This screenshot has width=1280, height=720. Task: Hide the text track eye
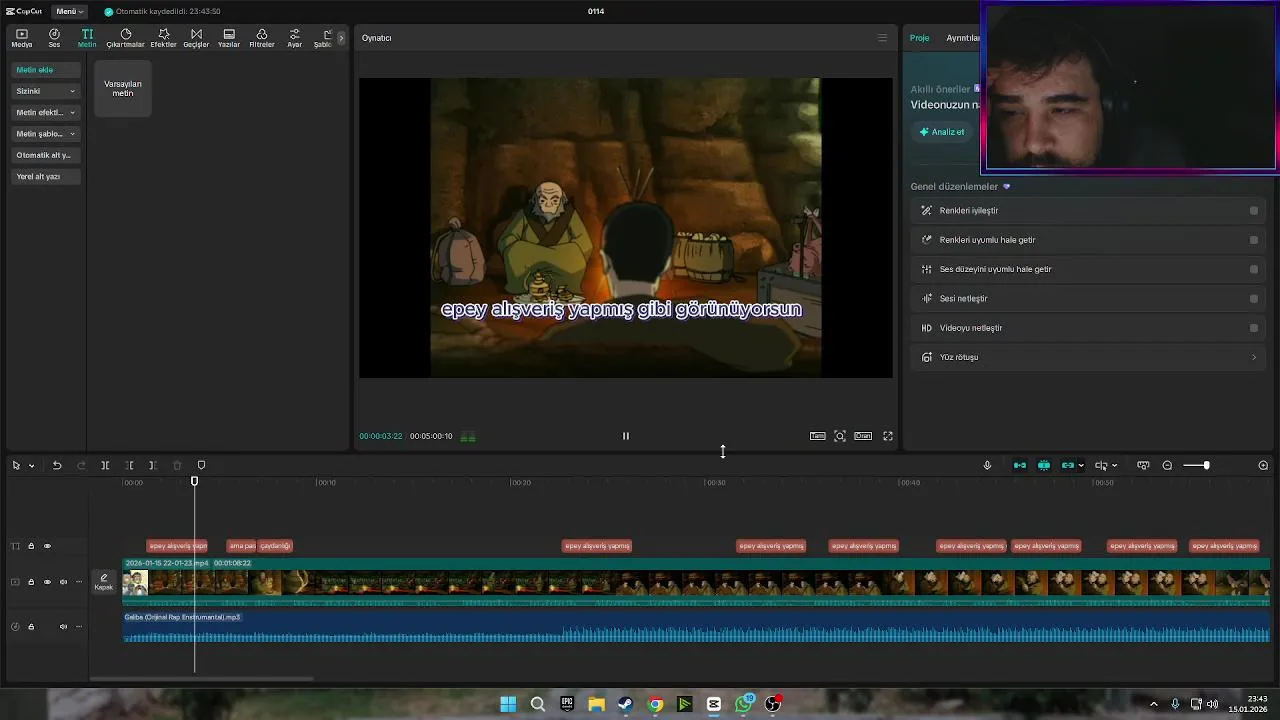coord(47,546)
